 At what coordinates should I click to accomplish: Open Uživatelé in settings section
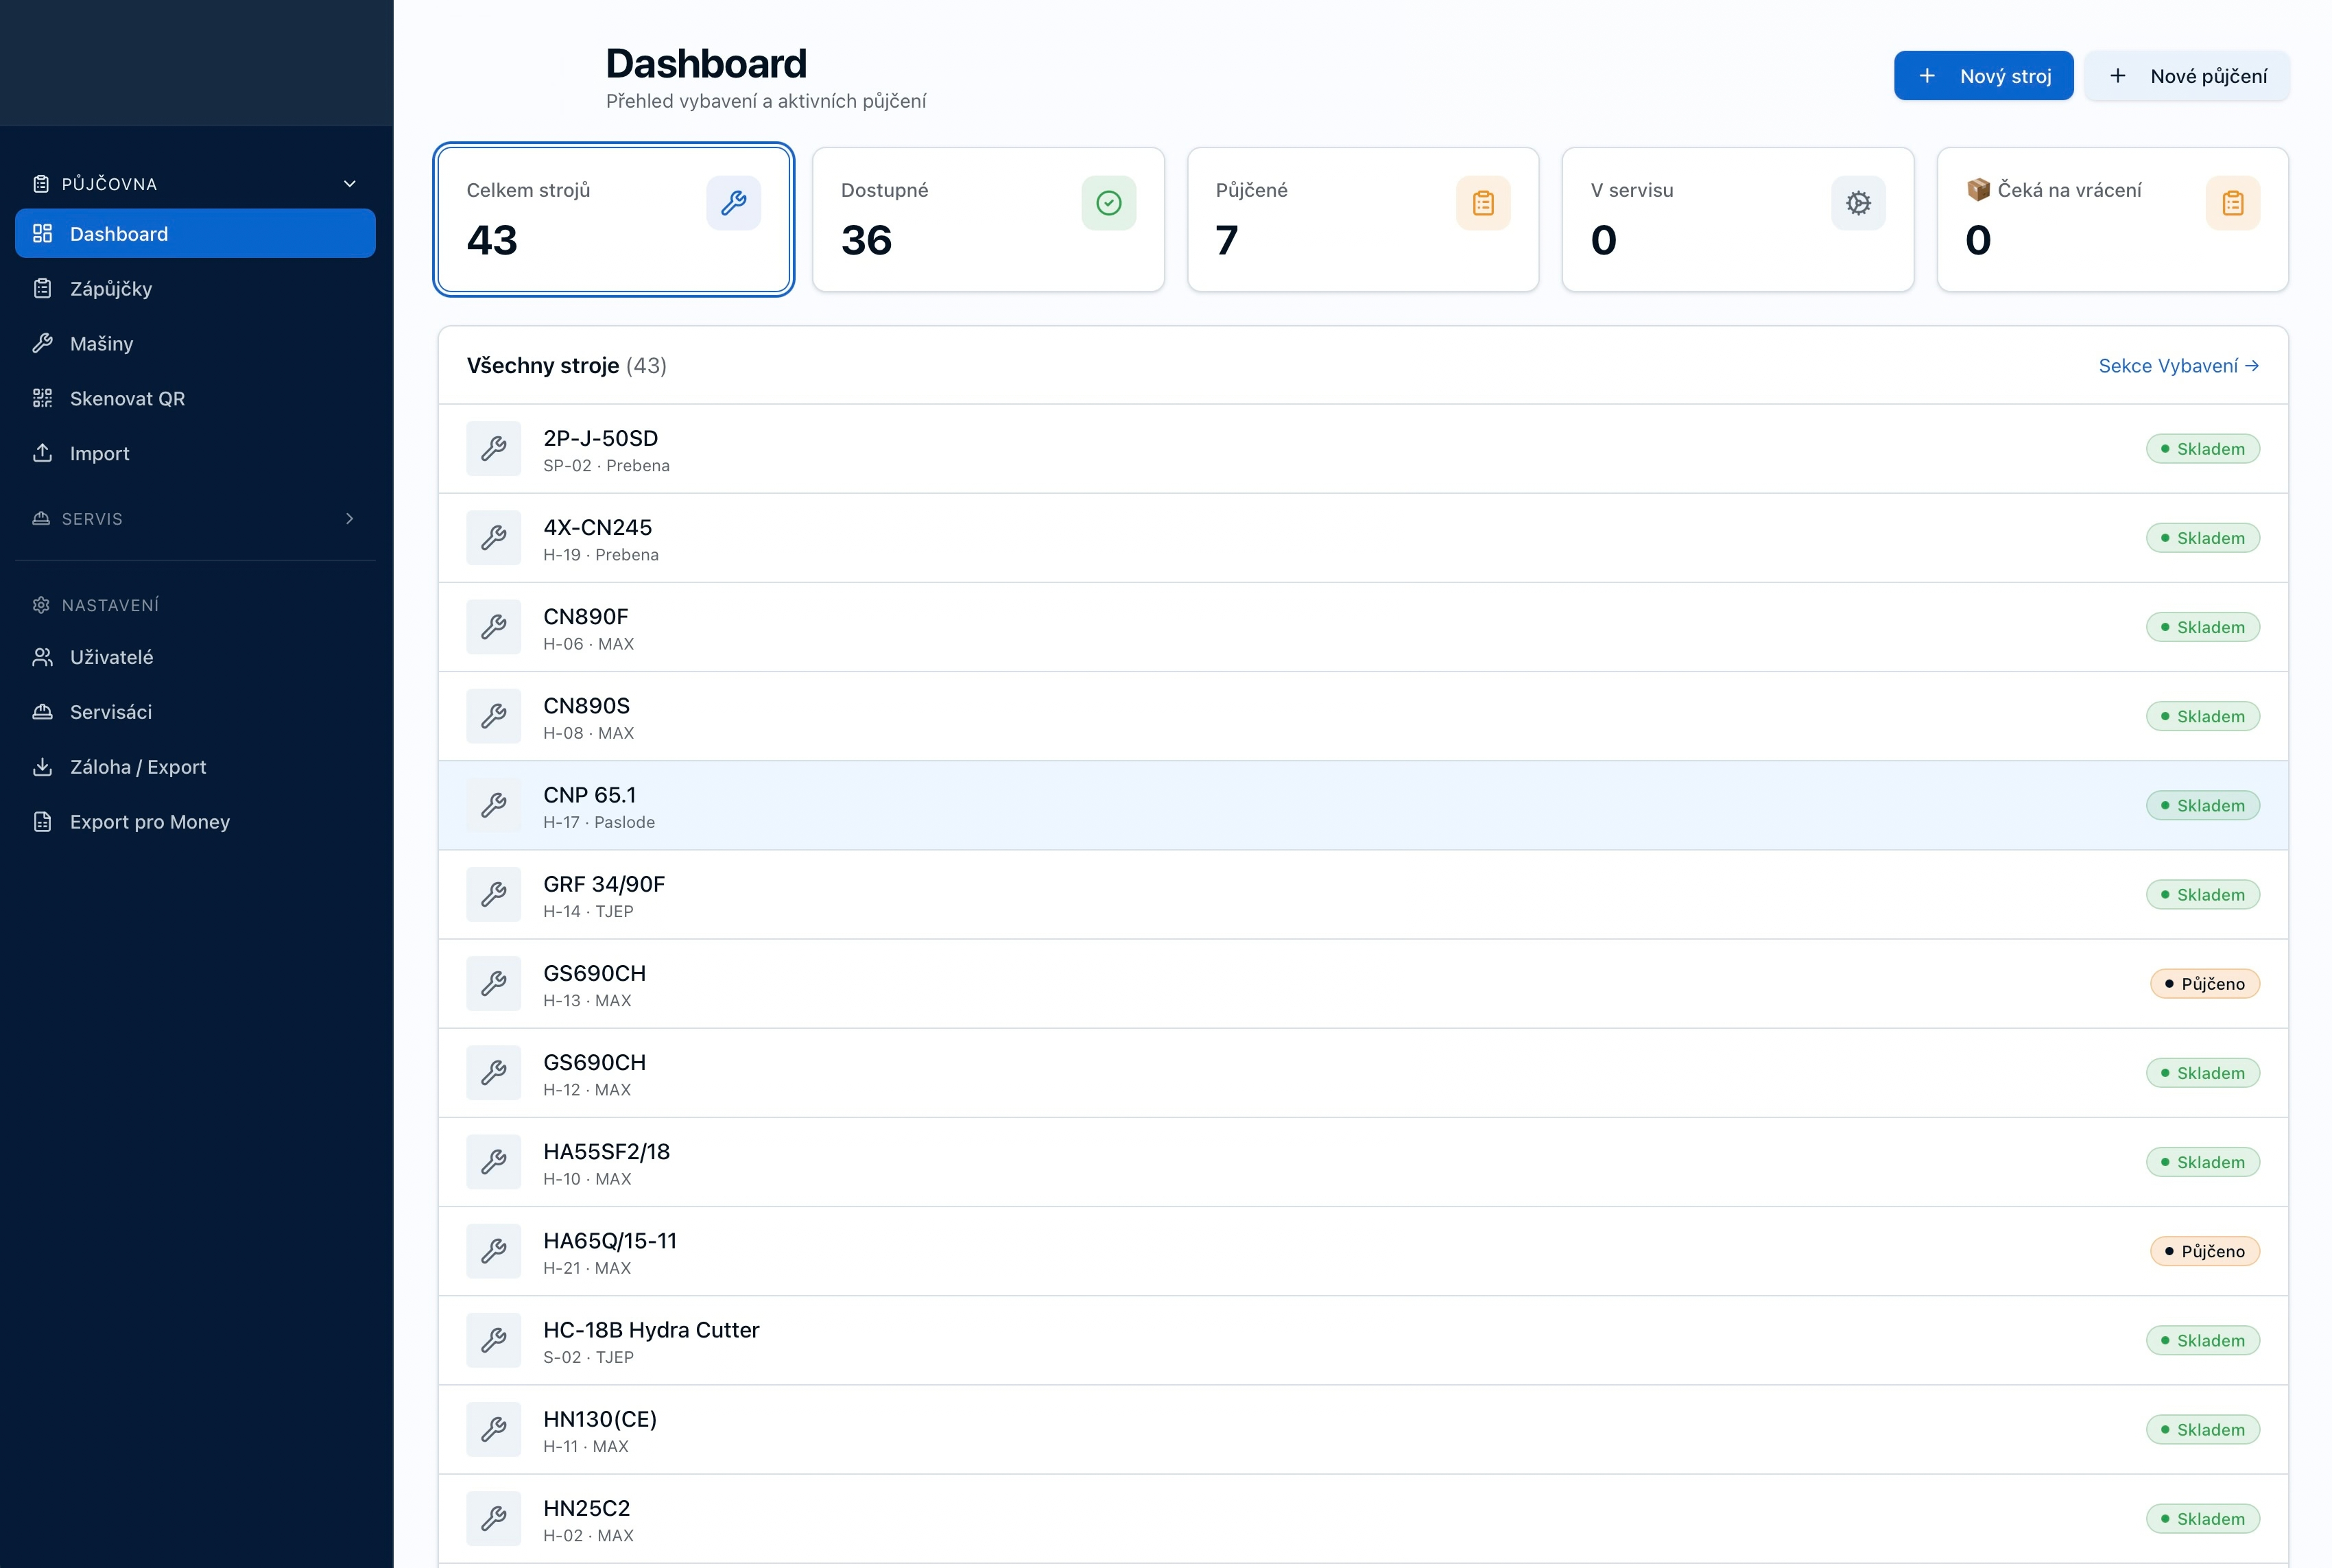click(195, 657)
